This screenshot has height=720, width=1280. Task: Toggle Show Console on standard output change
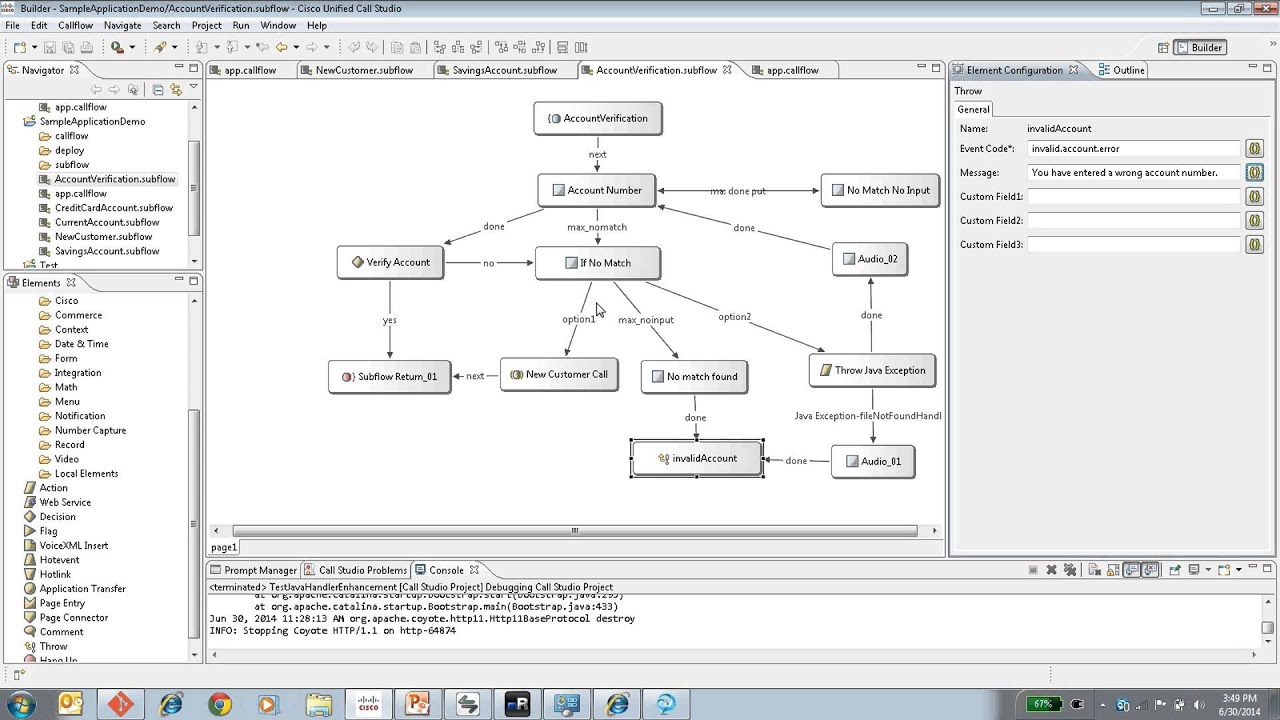[x=1131, y=570]
